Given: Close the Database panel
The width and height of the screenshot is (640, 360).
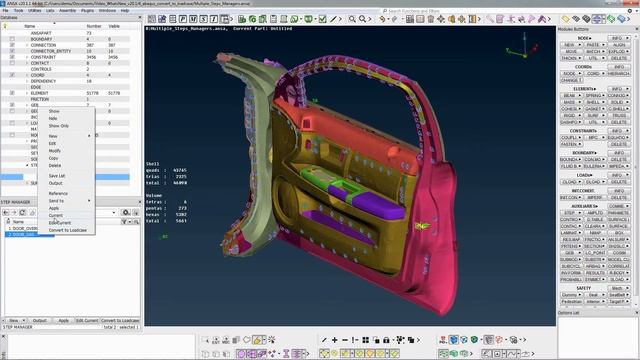Looking at the screenshot, I should point(140,18).
